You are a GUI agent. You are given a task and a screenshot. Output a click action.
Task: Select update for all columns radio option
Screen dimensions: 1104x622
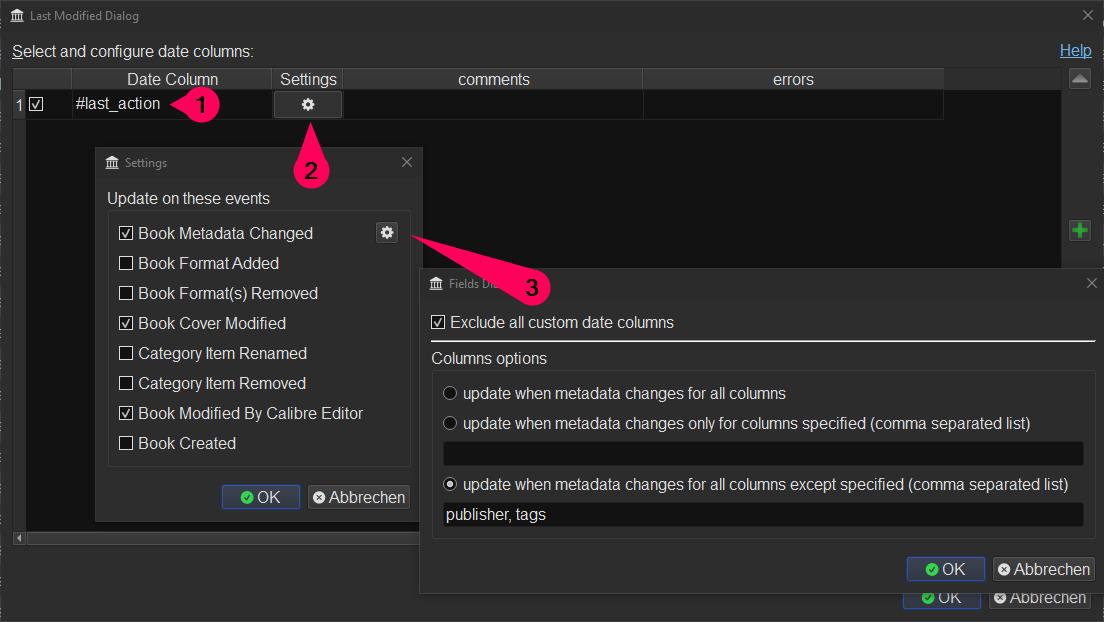coord(450,394)
